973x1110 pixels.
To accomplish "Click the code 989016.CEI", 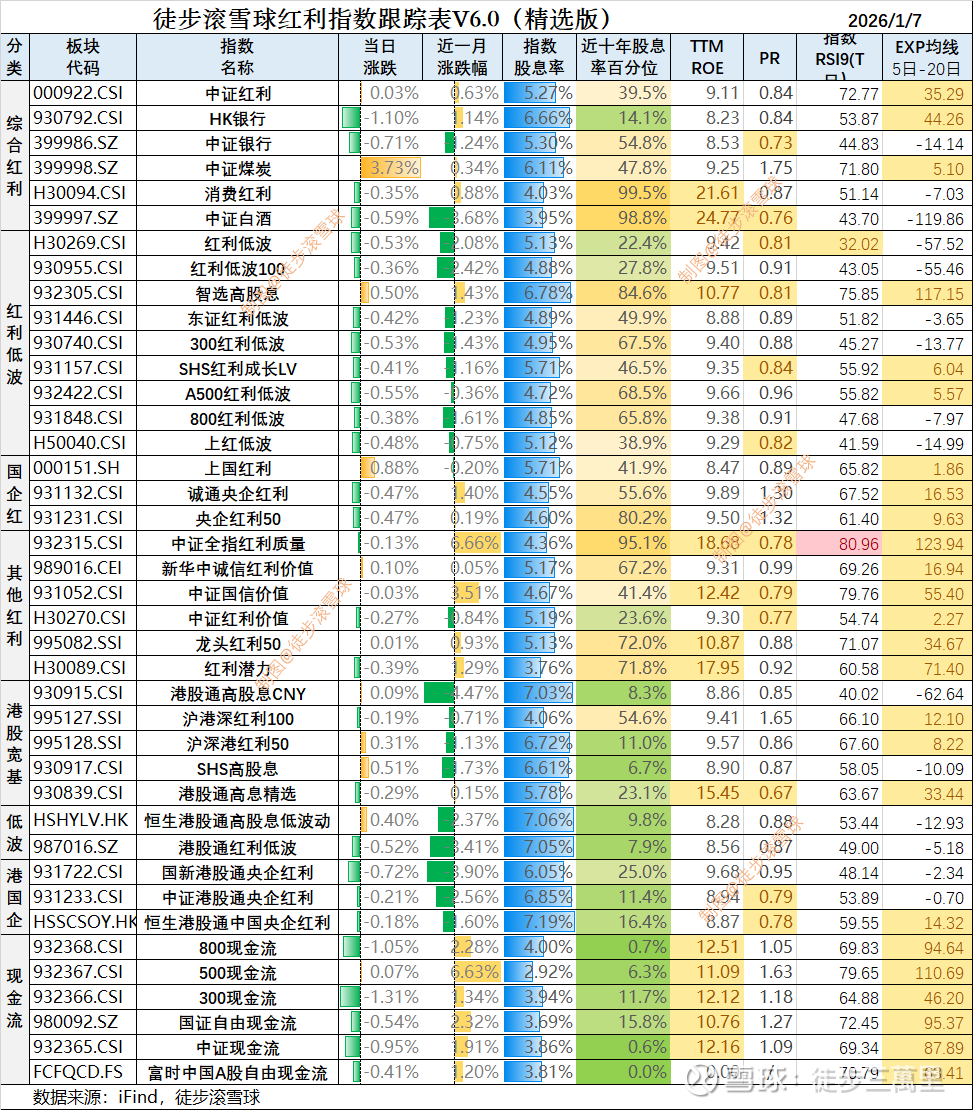I will pyautogui.click(x=77, y=568).
